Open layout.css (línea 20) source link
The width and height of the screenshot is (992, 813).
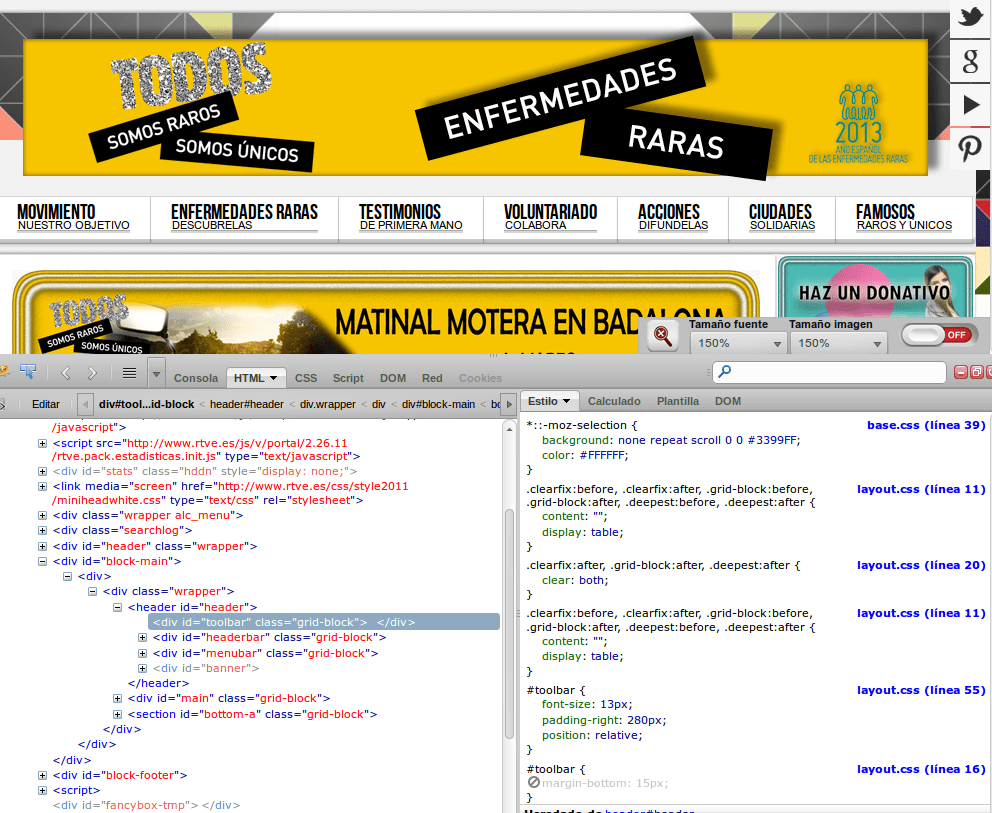(921, 565)
